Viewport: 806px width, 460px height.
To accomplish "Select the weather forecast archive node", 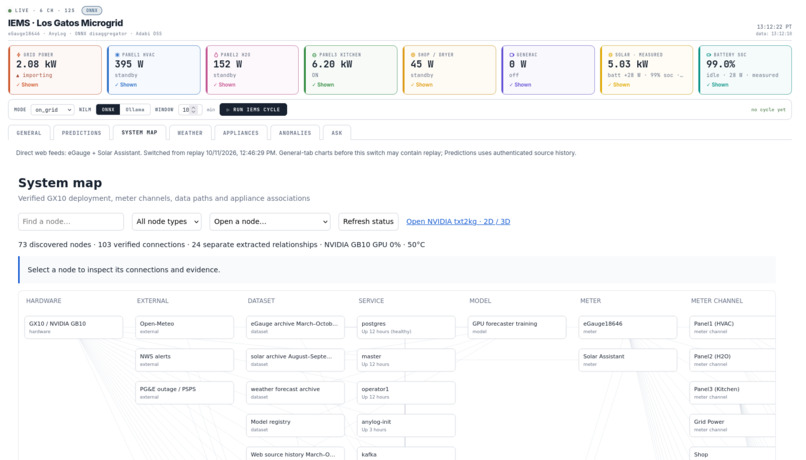I will click(x=296, y=393).
